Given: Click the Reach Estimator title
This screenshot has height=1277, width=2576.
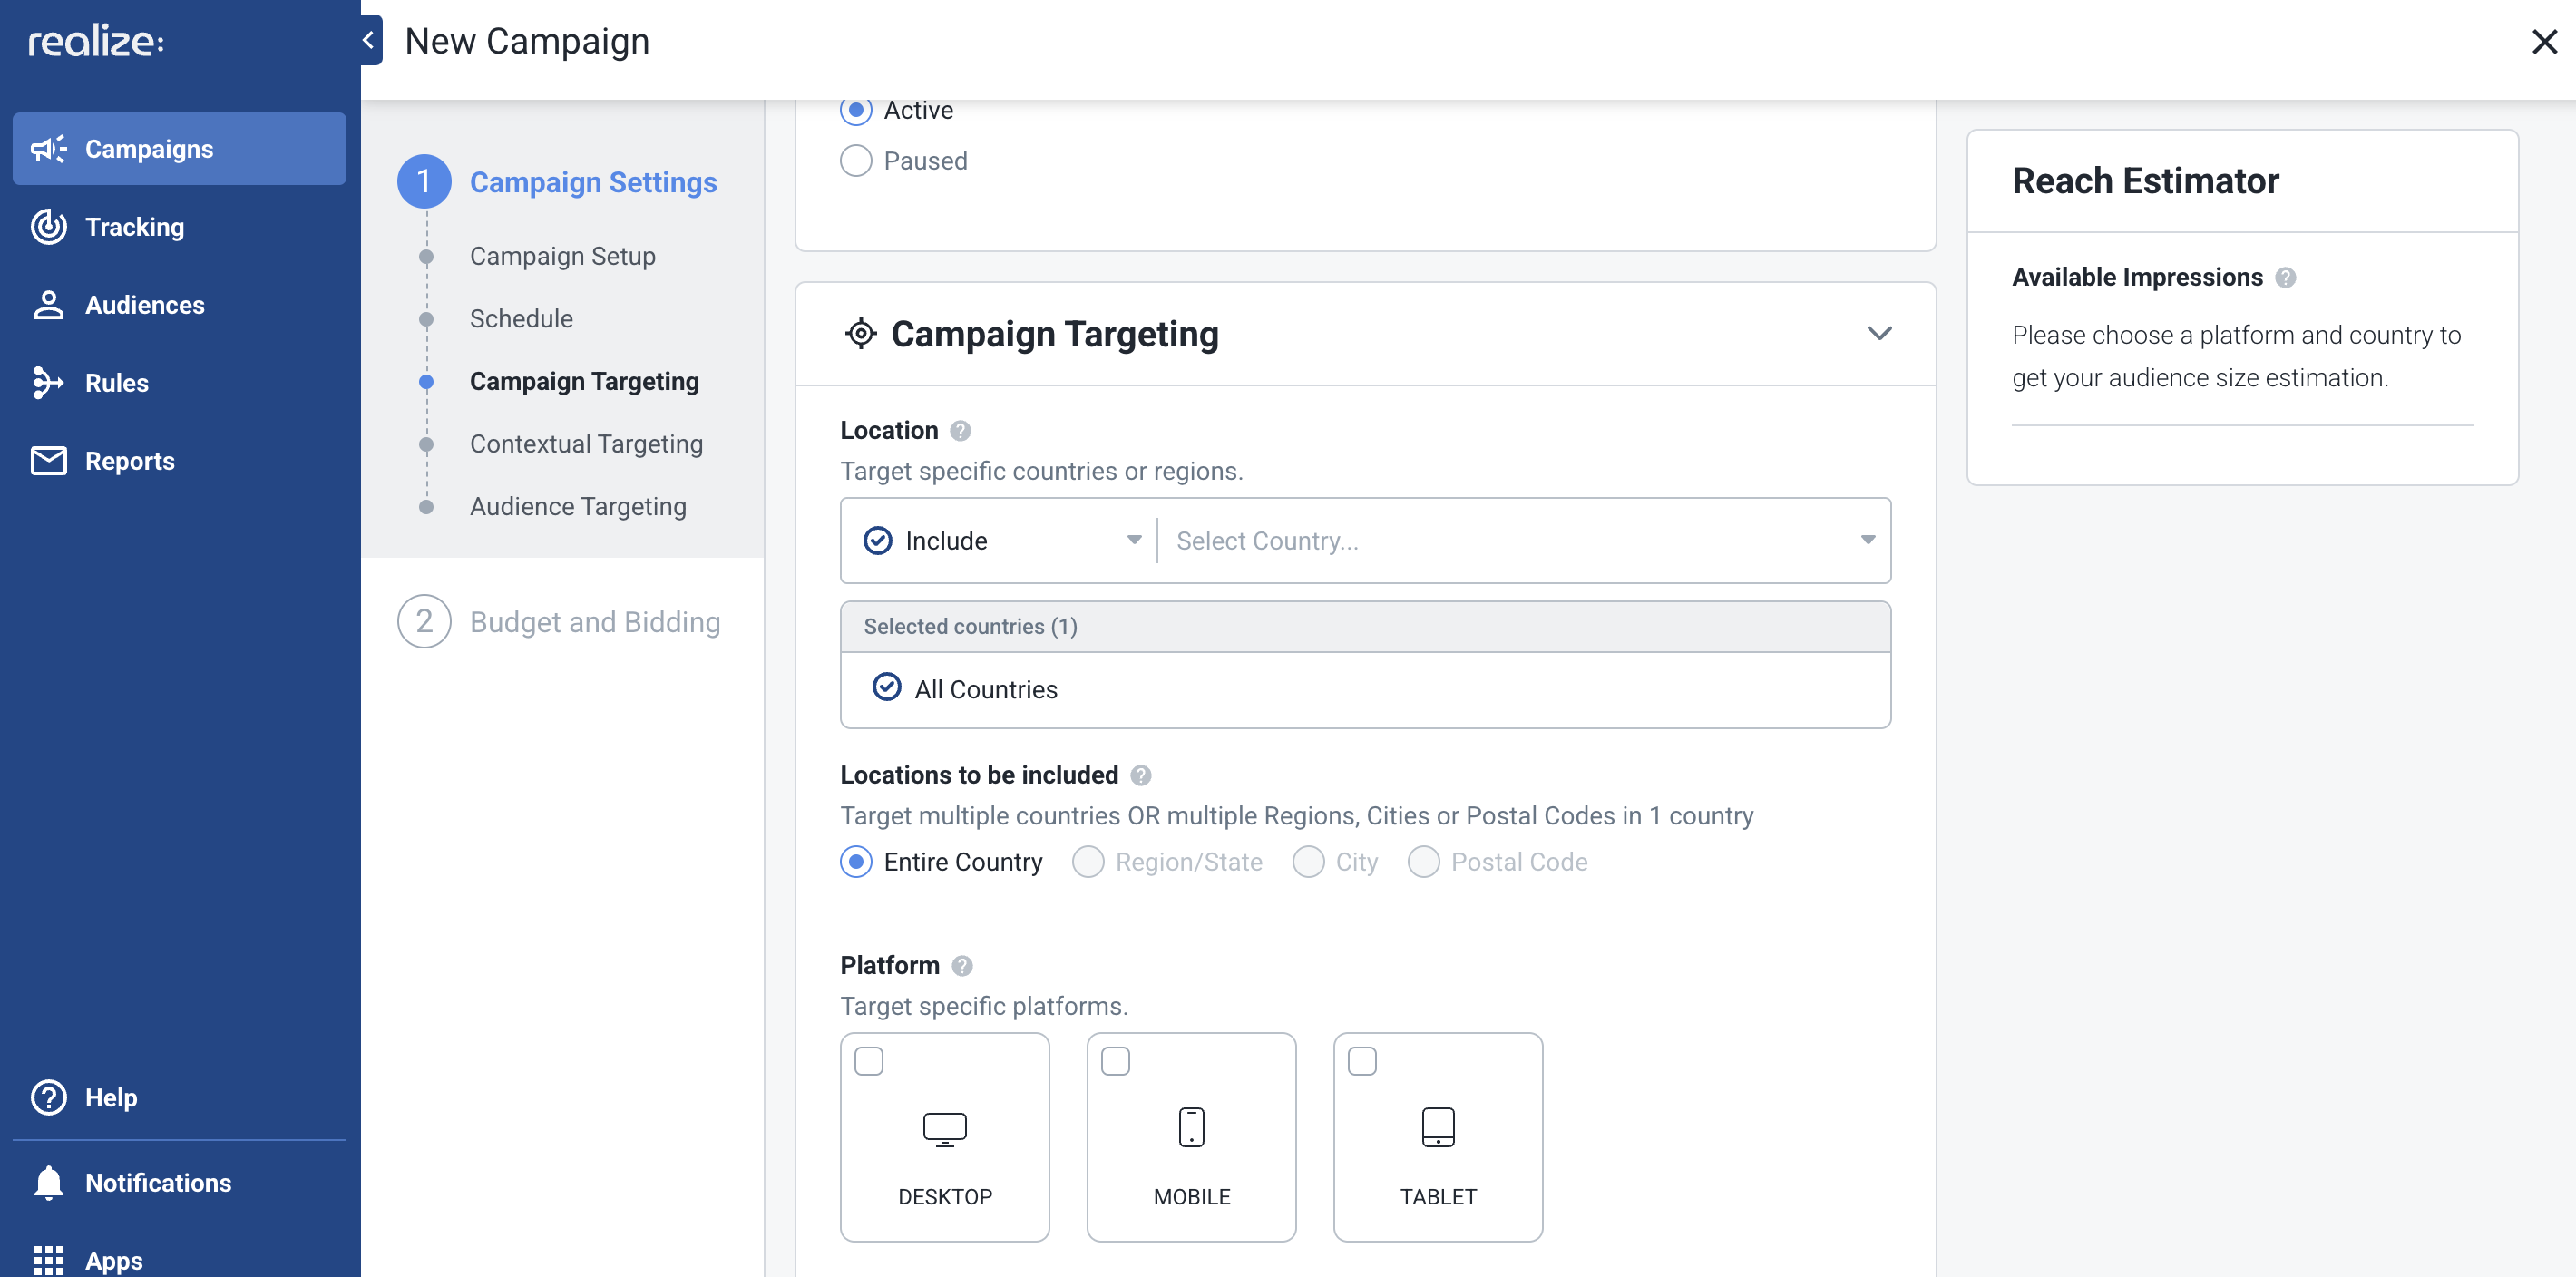Looking at the screenshot, I should coord(2145,181).
